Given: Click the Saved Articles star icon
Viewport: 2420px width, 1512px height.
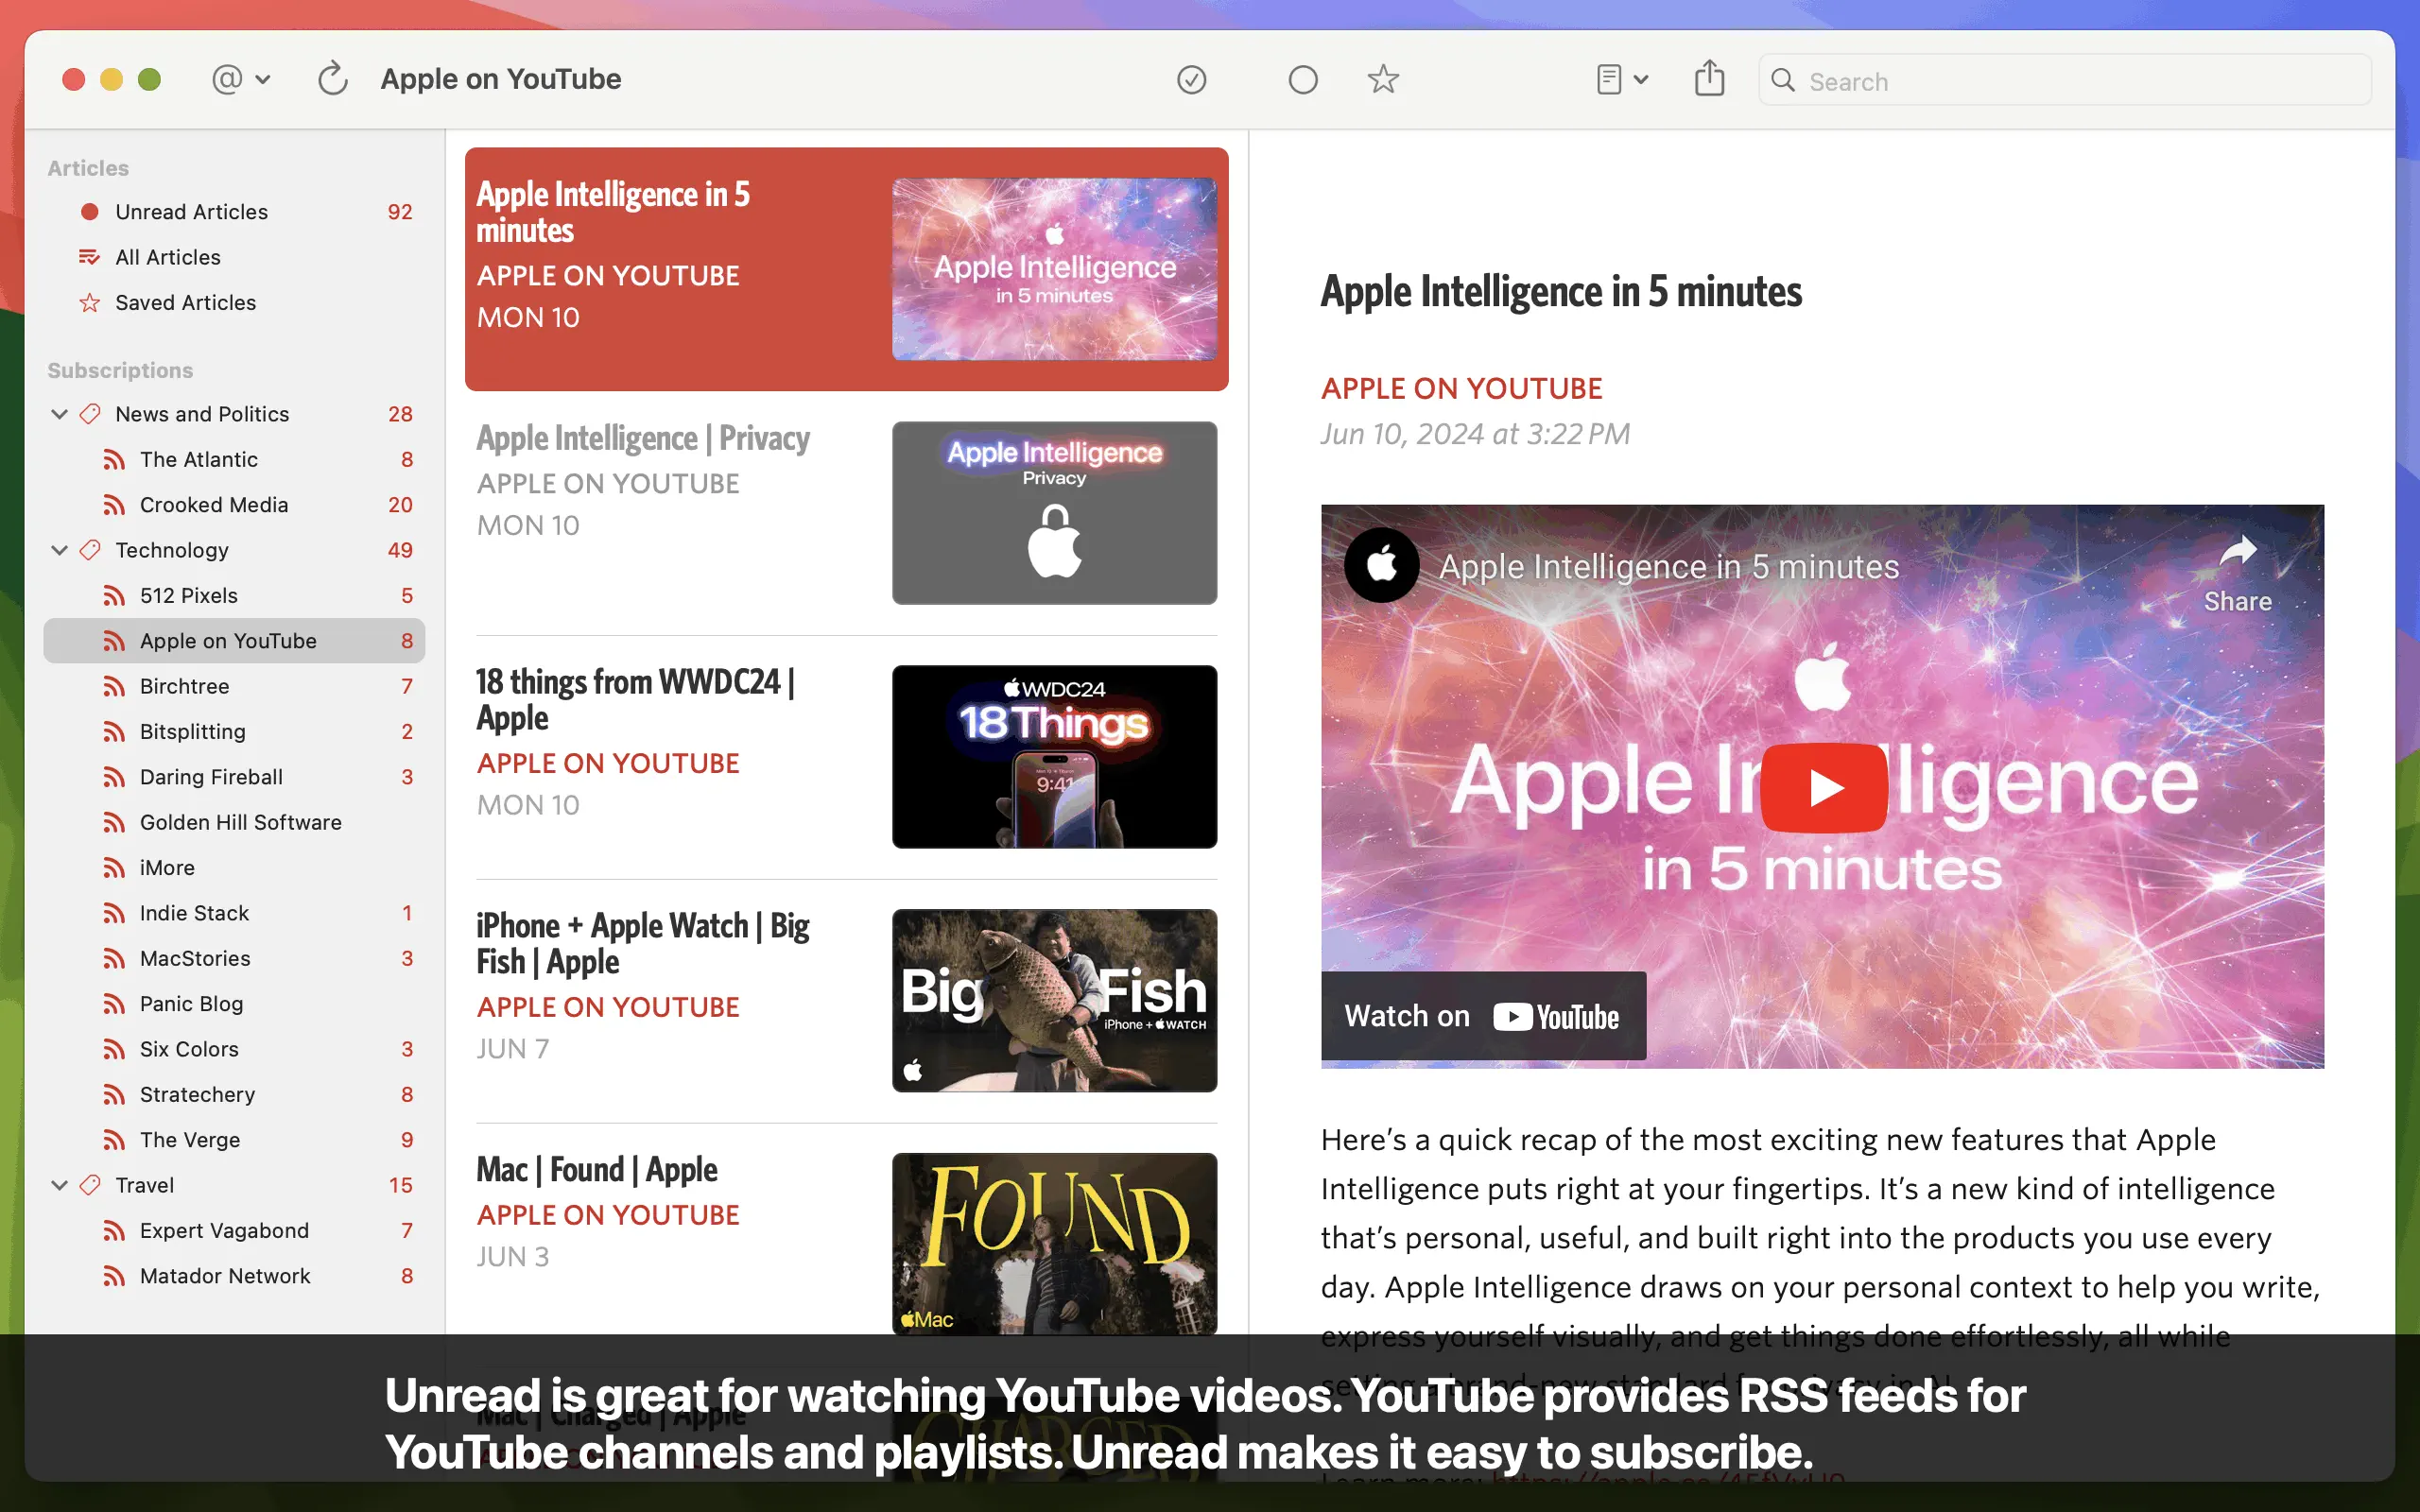Looking at the screenshot, I should click(89, 302).
